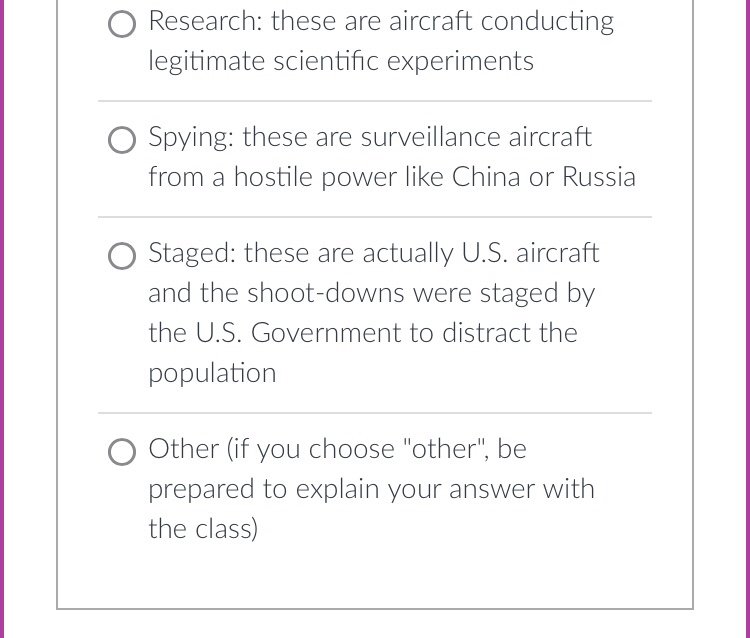750x638 pixels.
Task: Click the empty area below 'the class)' text
Action: (375, 575)
